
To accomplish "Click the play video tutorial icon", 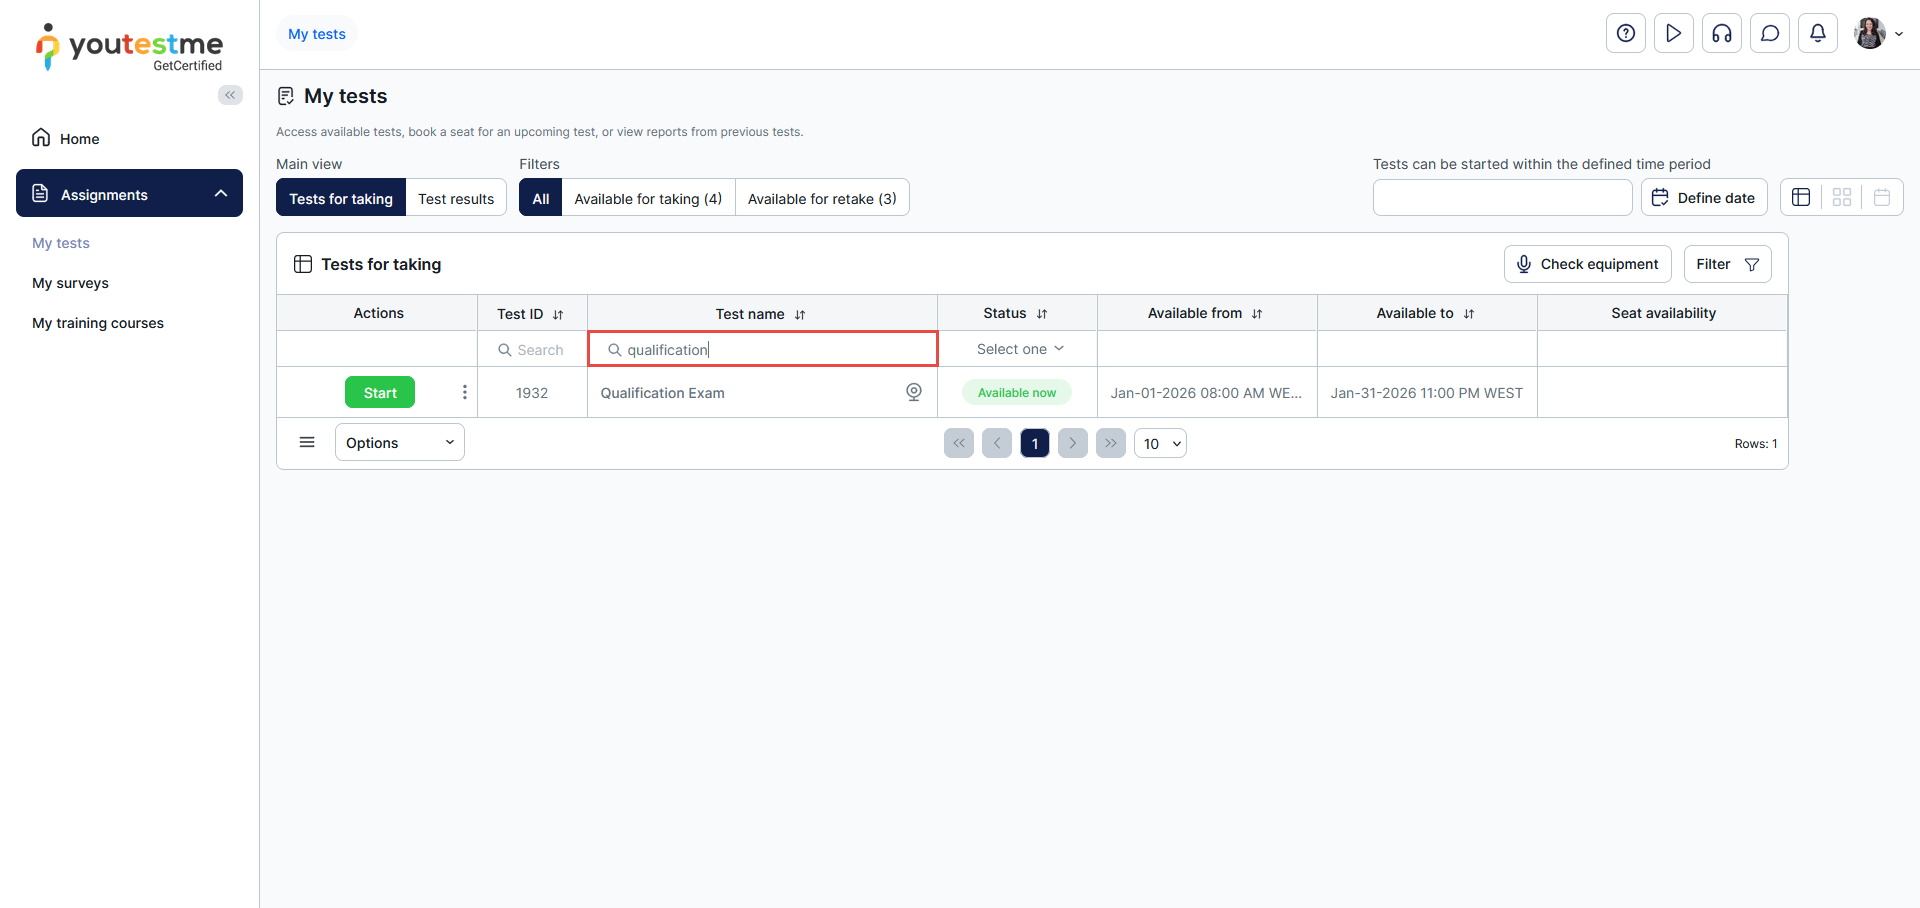I will [1673, 33].
